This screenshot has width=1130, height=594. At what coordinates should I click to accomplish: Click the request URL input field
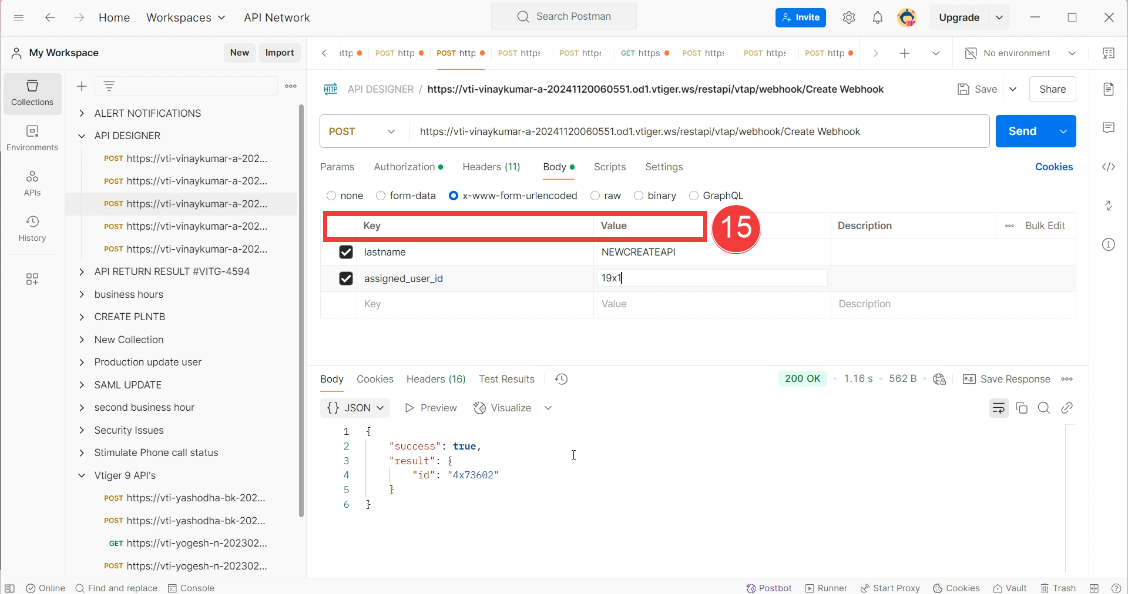pyautogui.click(x=698, y=131)
